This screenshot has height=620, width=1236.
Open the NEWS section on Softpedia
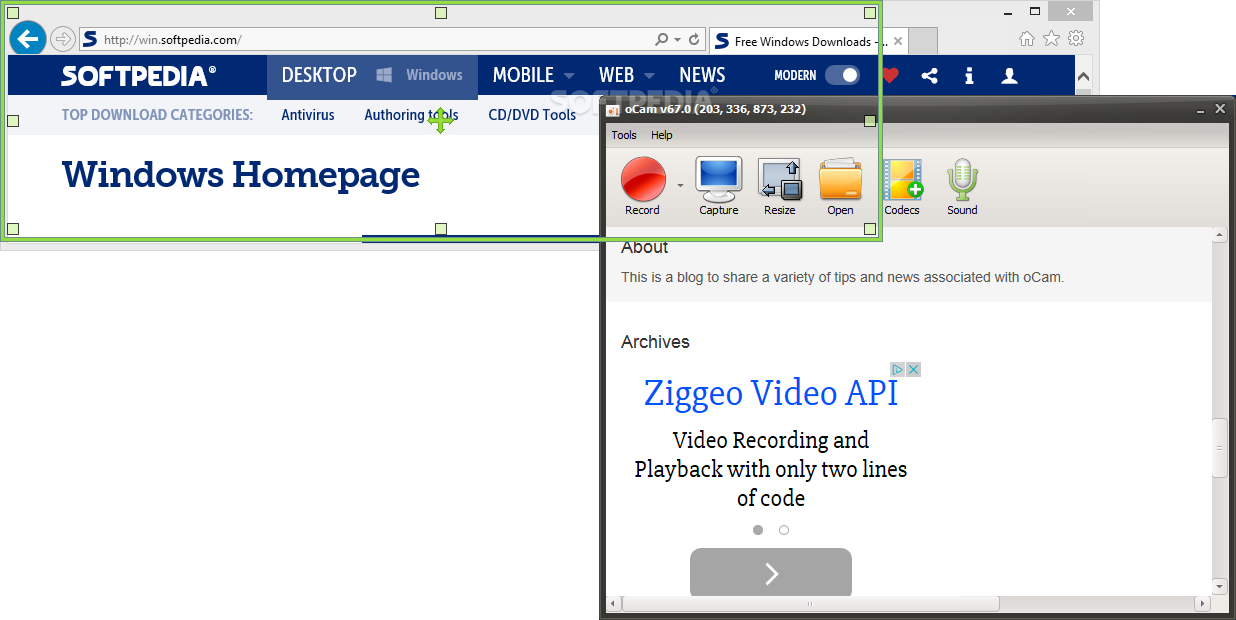pos(702,75)
